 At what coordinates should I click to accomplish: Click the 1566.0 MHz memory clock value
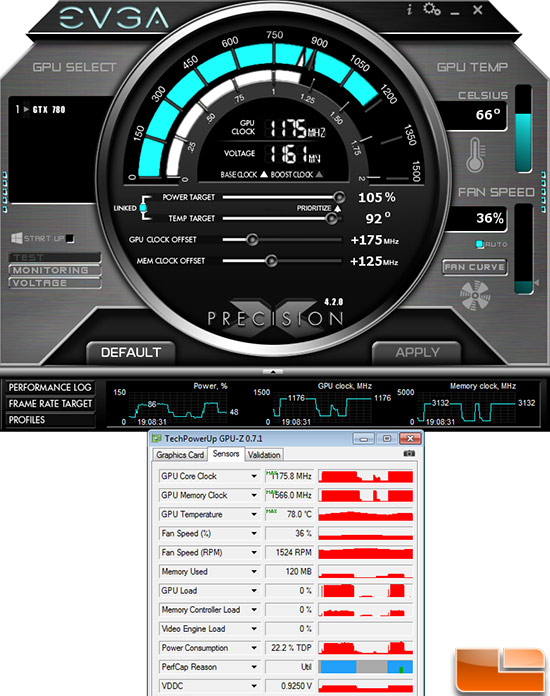click(289, 495)
